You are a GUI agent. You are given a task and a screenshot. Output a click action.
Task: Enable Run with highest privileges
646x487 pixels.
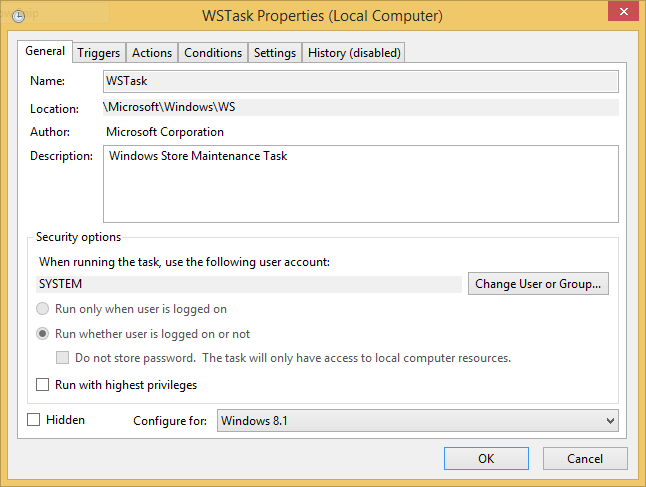[x=43, y=385]
